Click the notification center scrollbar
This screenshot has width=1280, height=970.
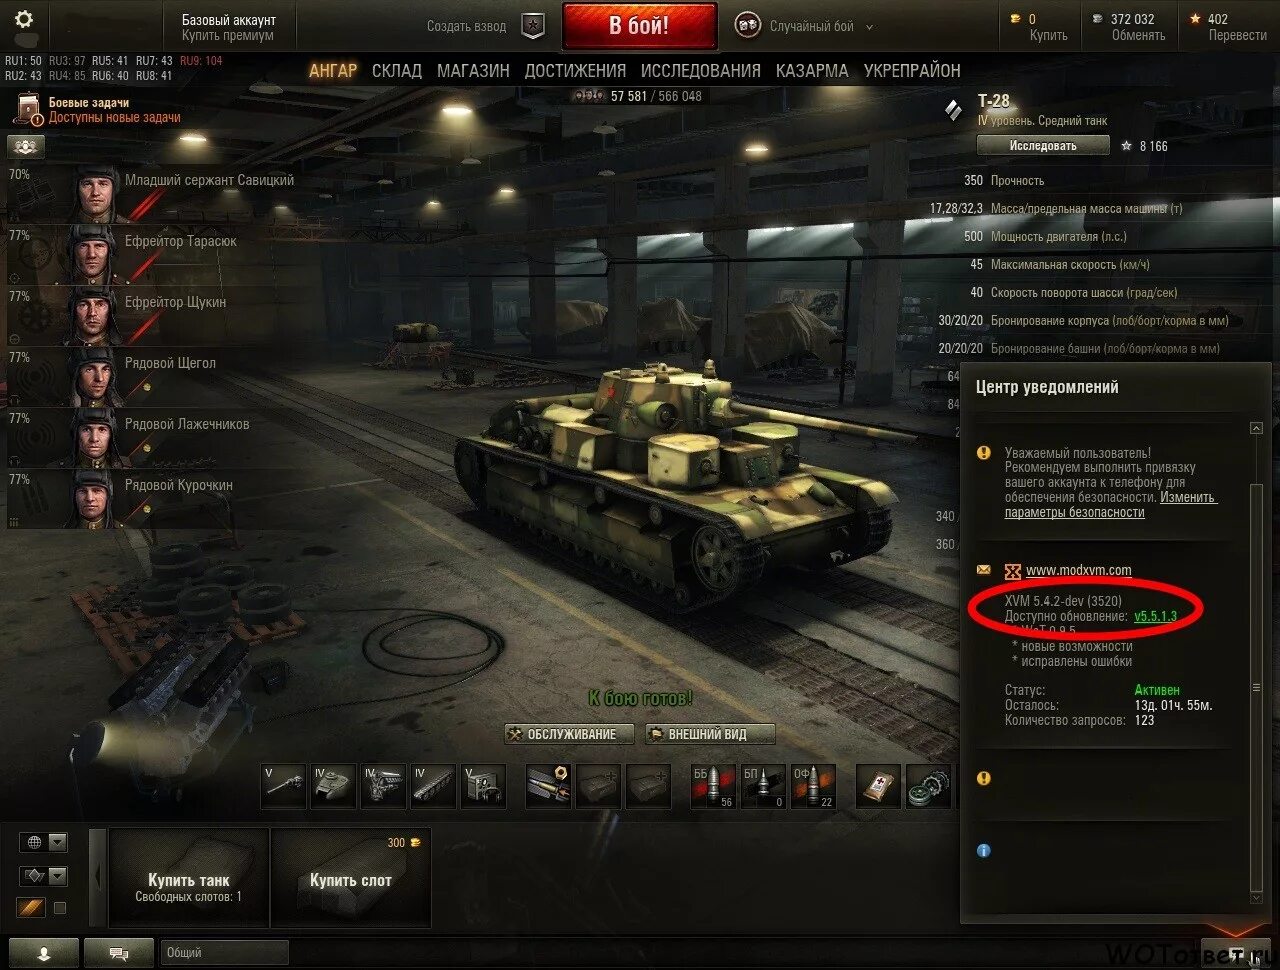click(x=1257, y=660)
